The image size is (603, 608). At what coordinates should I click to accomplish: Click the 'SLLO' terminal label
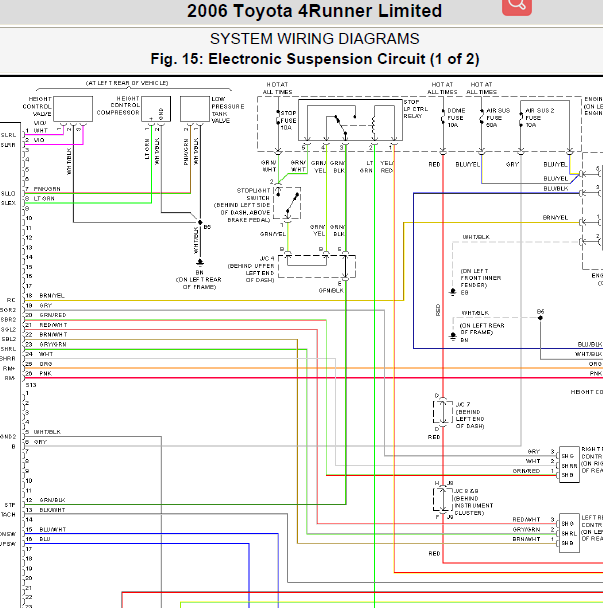pyautogui.click(x=8, y=193)
